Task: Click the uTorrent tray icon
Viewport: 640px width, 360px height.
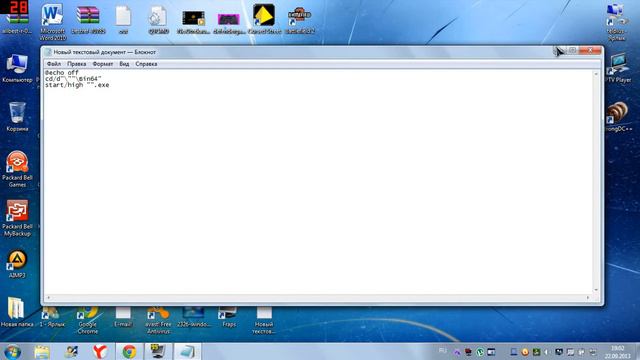Action: click(x=480, y=351)
